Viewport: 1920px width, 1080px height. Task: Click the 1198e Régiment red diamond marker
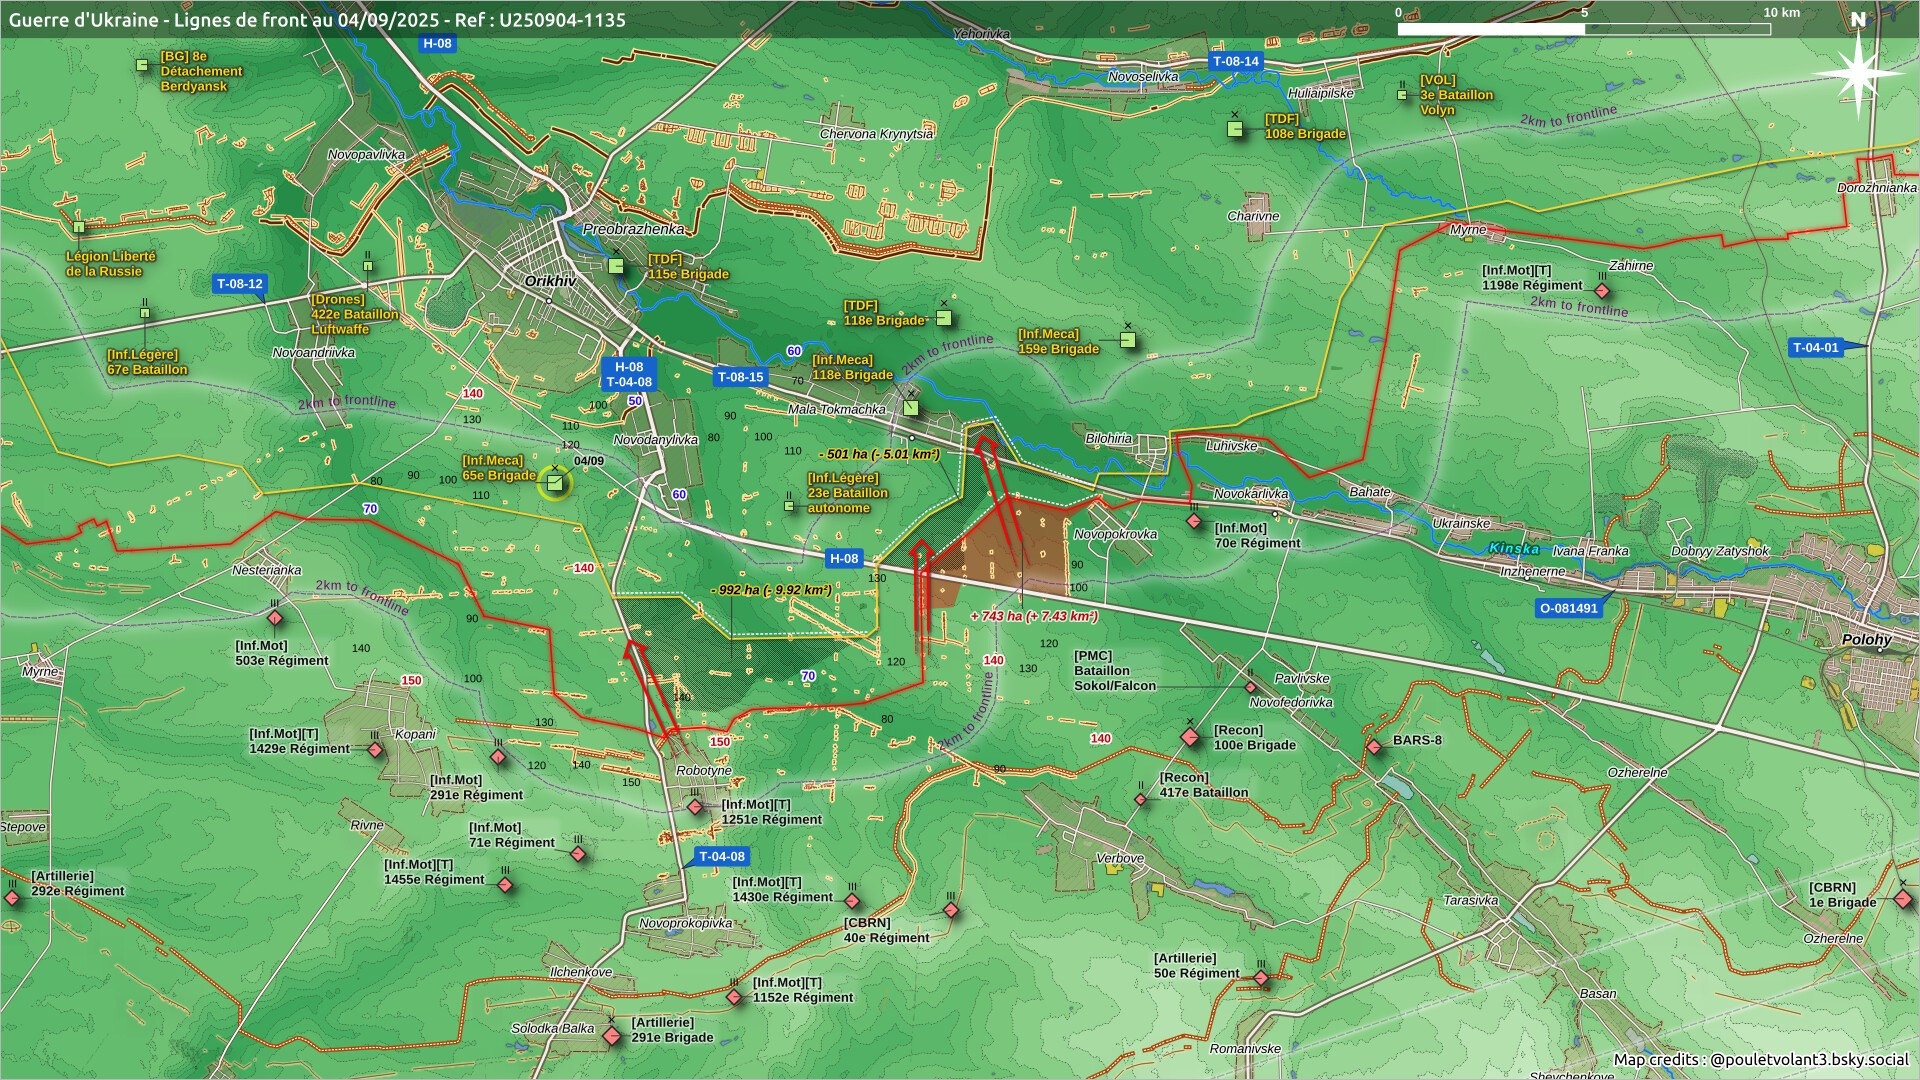1602,291
